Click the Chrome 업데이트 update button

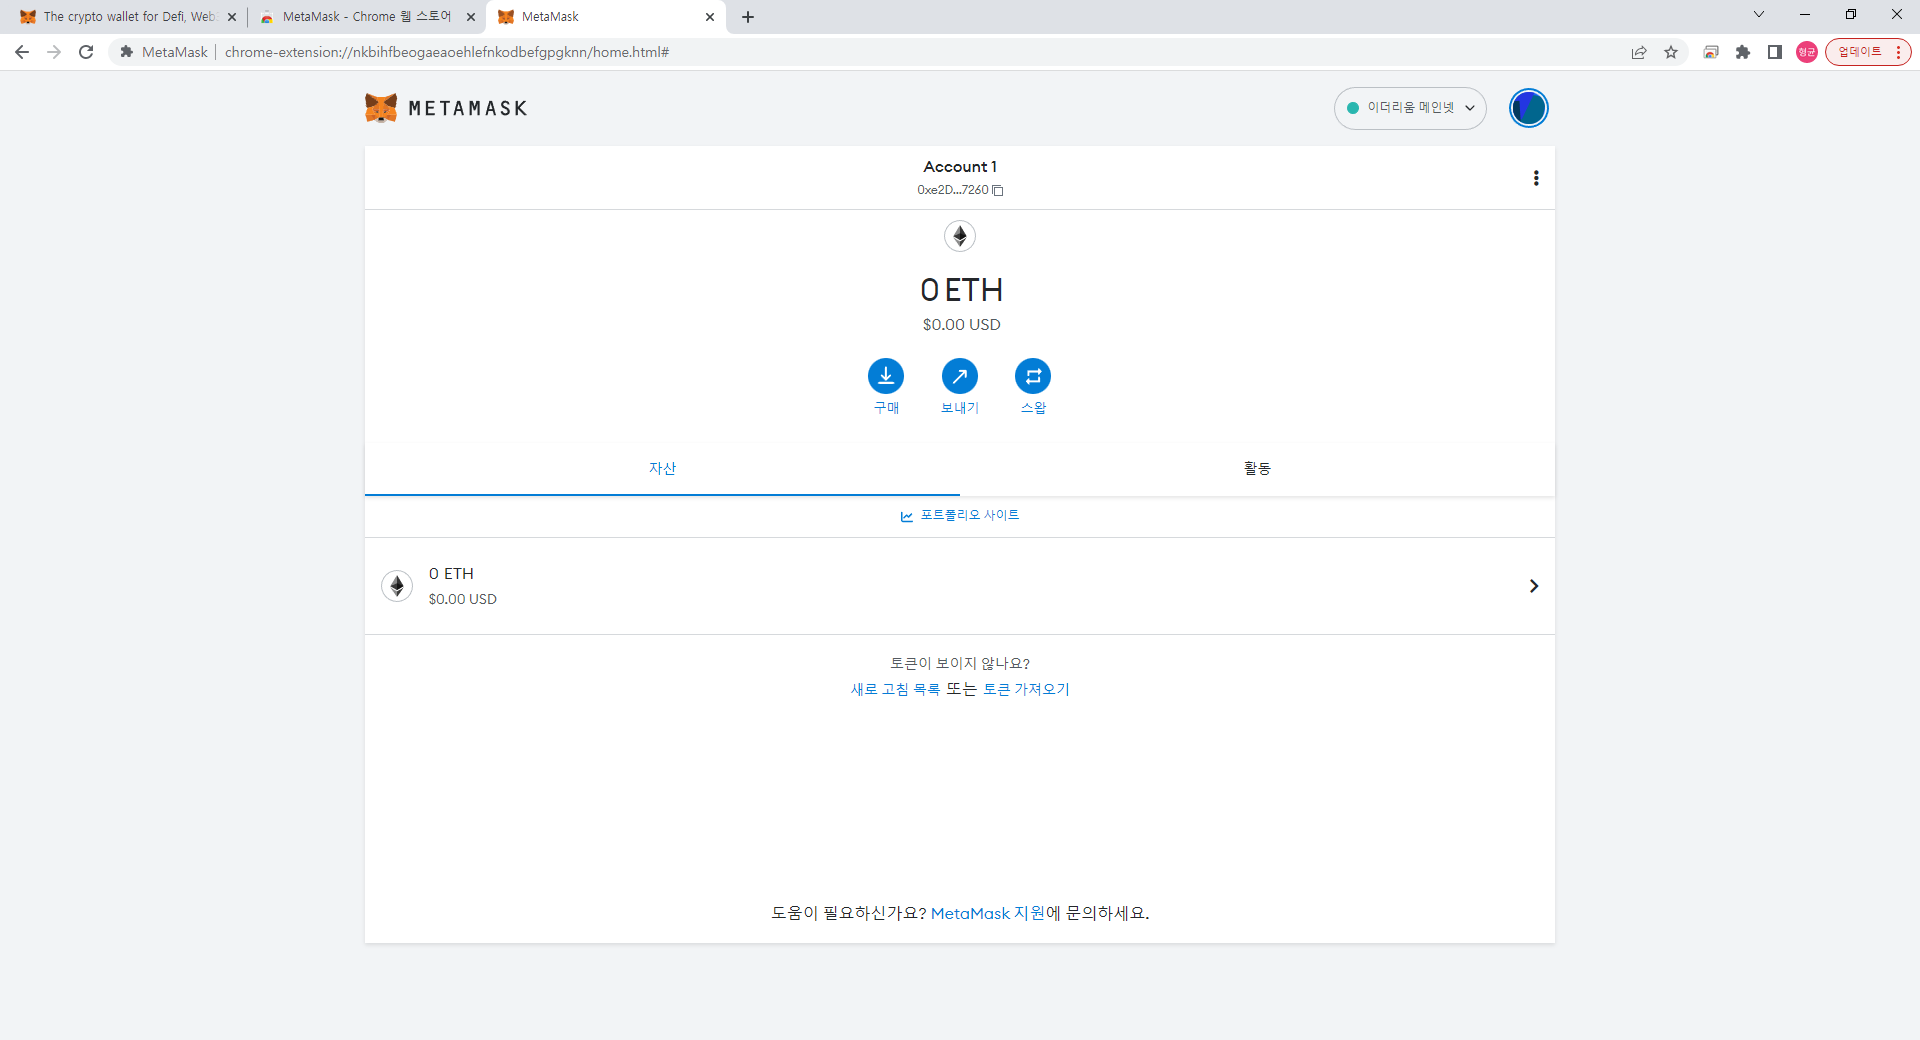coord(1868,52)
